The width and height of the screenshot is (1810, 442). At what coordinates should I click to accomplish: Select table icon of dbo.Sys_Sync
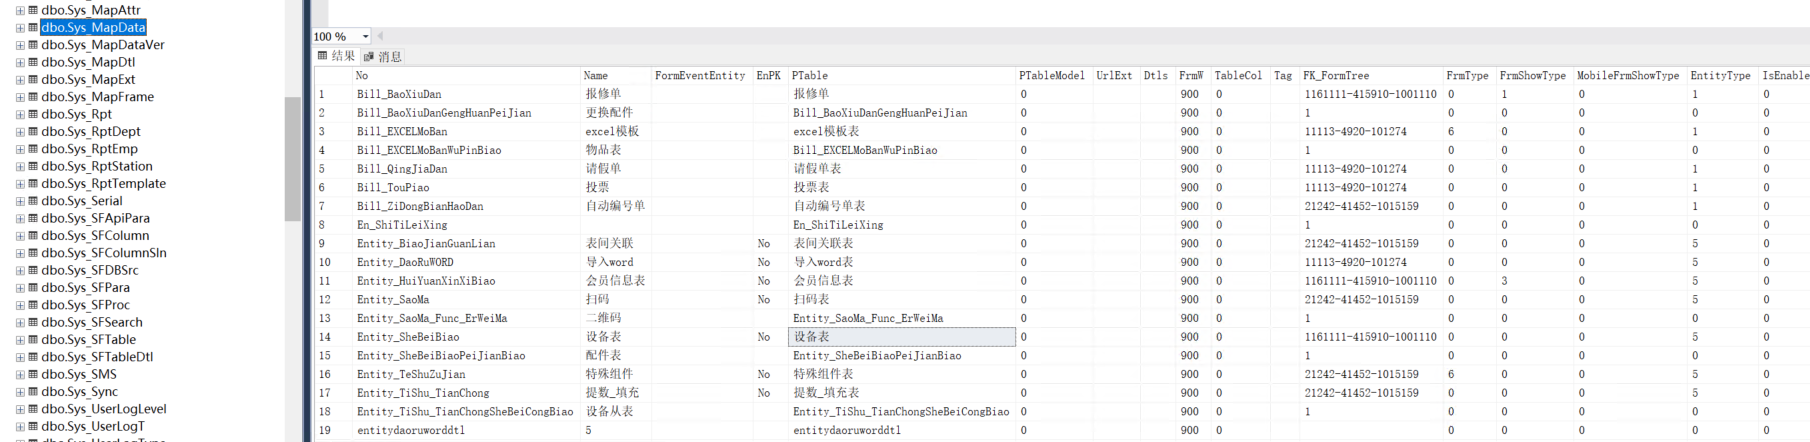coord(33,392)
